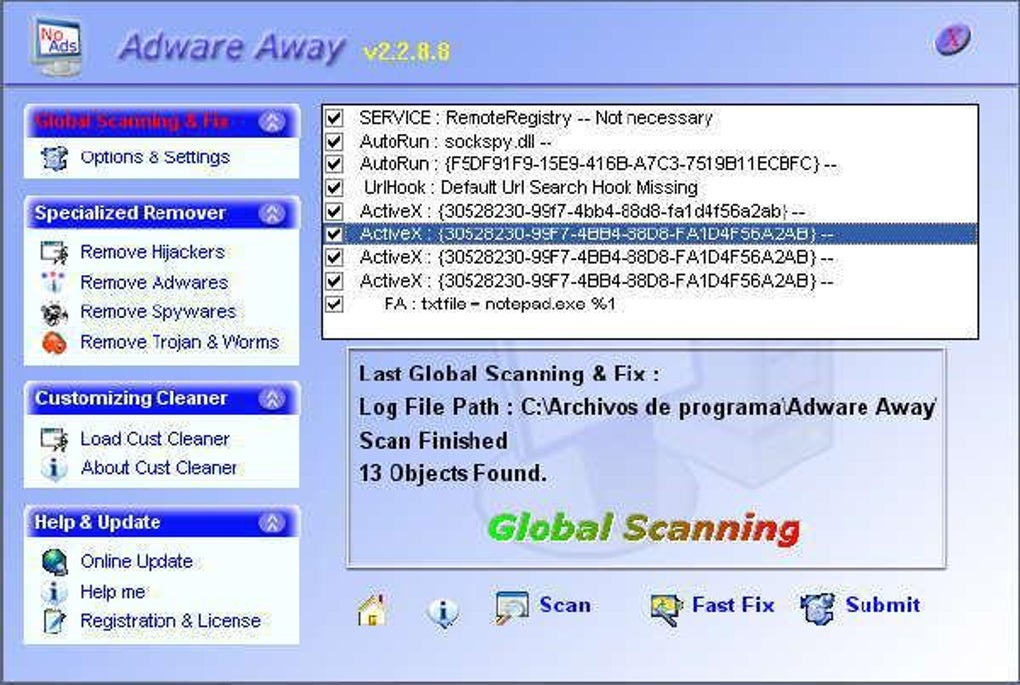Toggle checkbox of the highlighted ActiveX entry
Viewport: 1020px width, 685px height.
pyautogui.click(x=334, y=234)
